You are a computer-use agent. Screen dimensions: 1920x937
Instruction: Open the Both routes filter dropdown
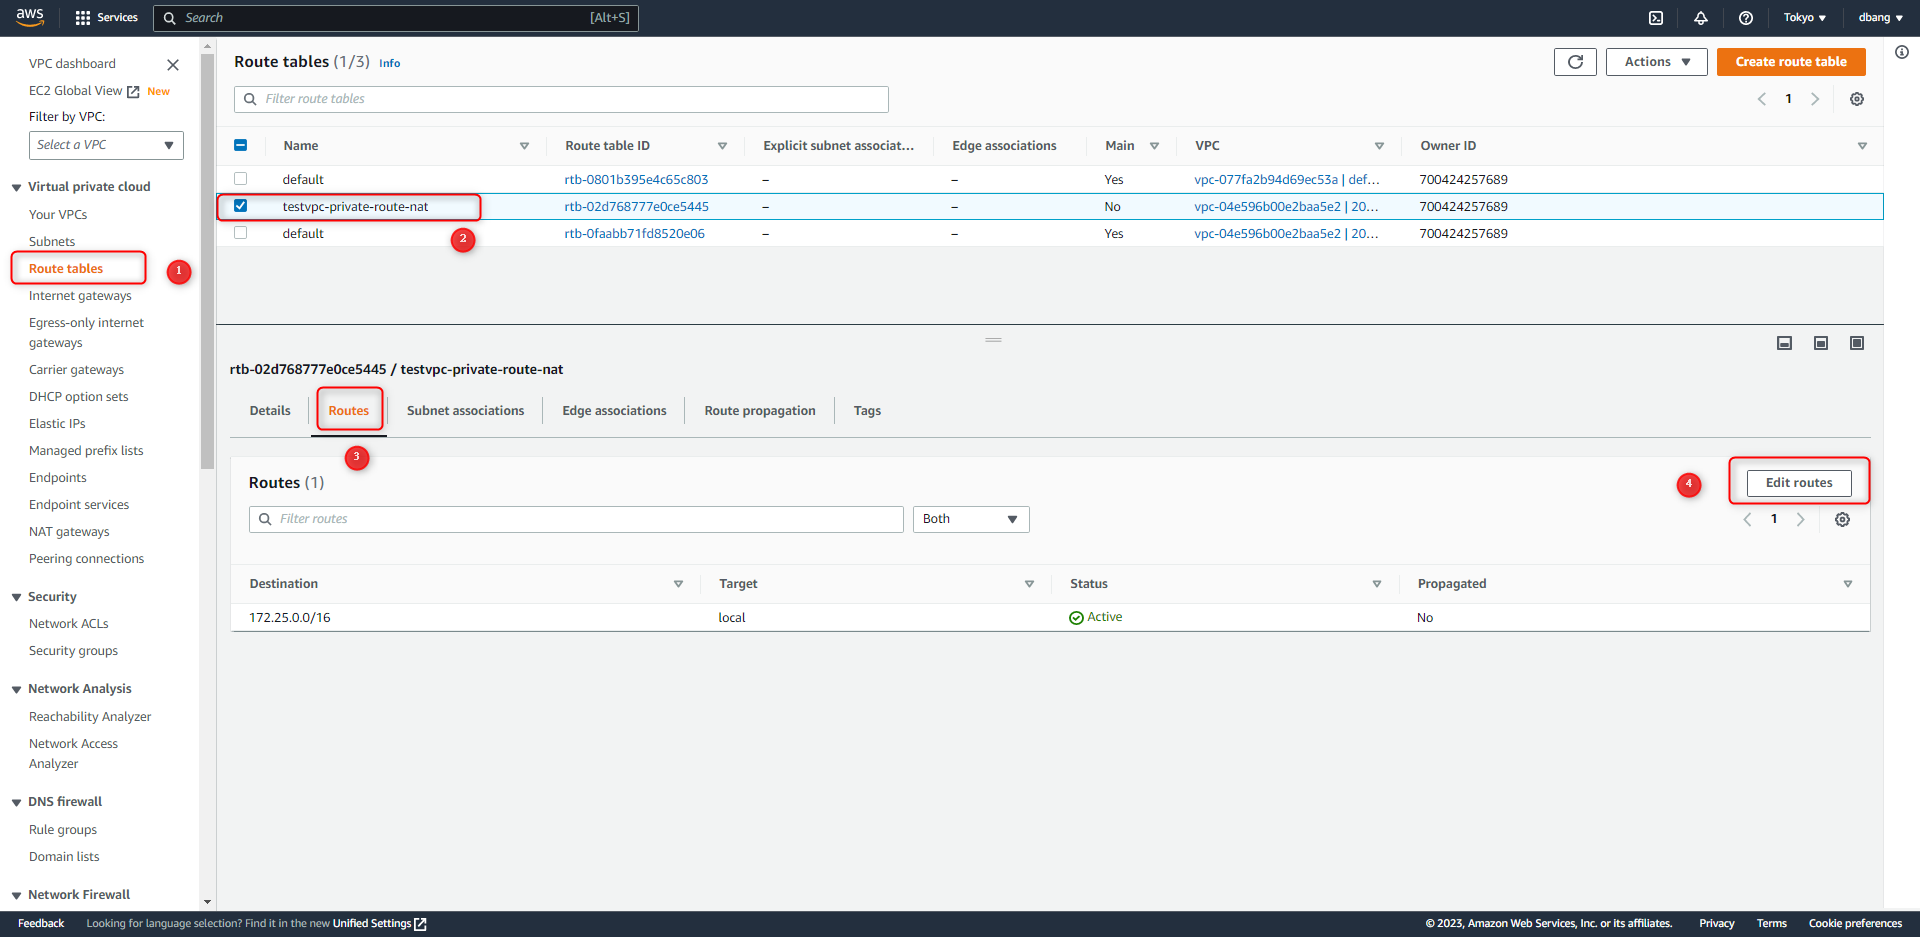[x=970, y=519]
